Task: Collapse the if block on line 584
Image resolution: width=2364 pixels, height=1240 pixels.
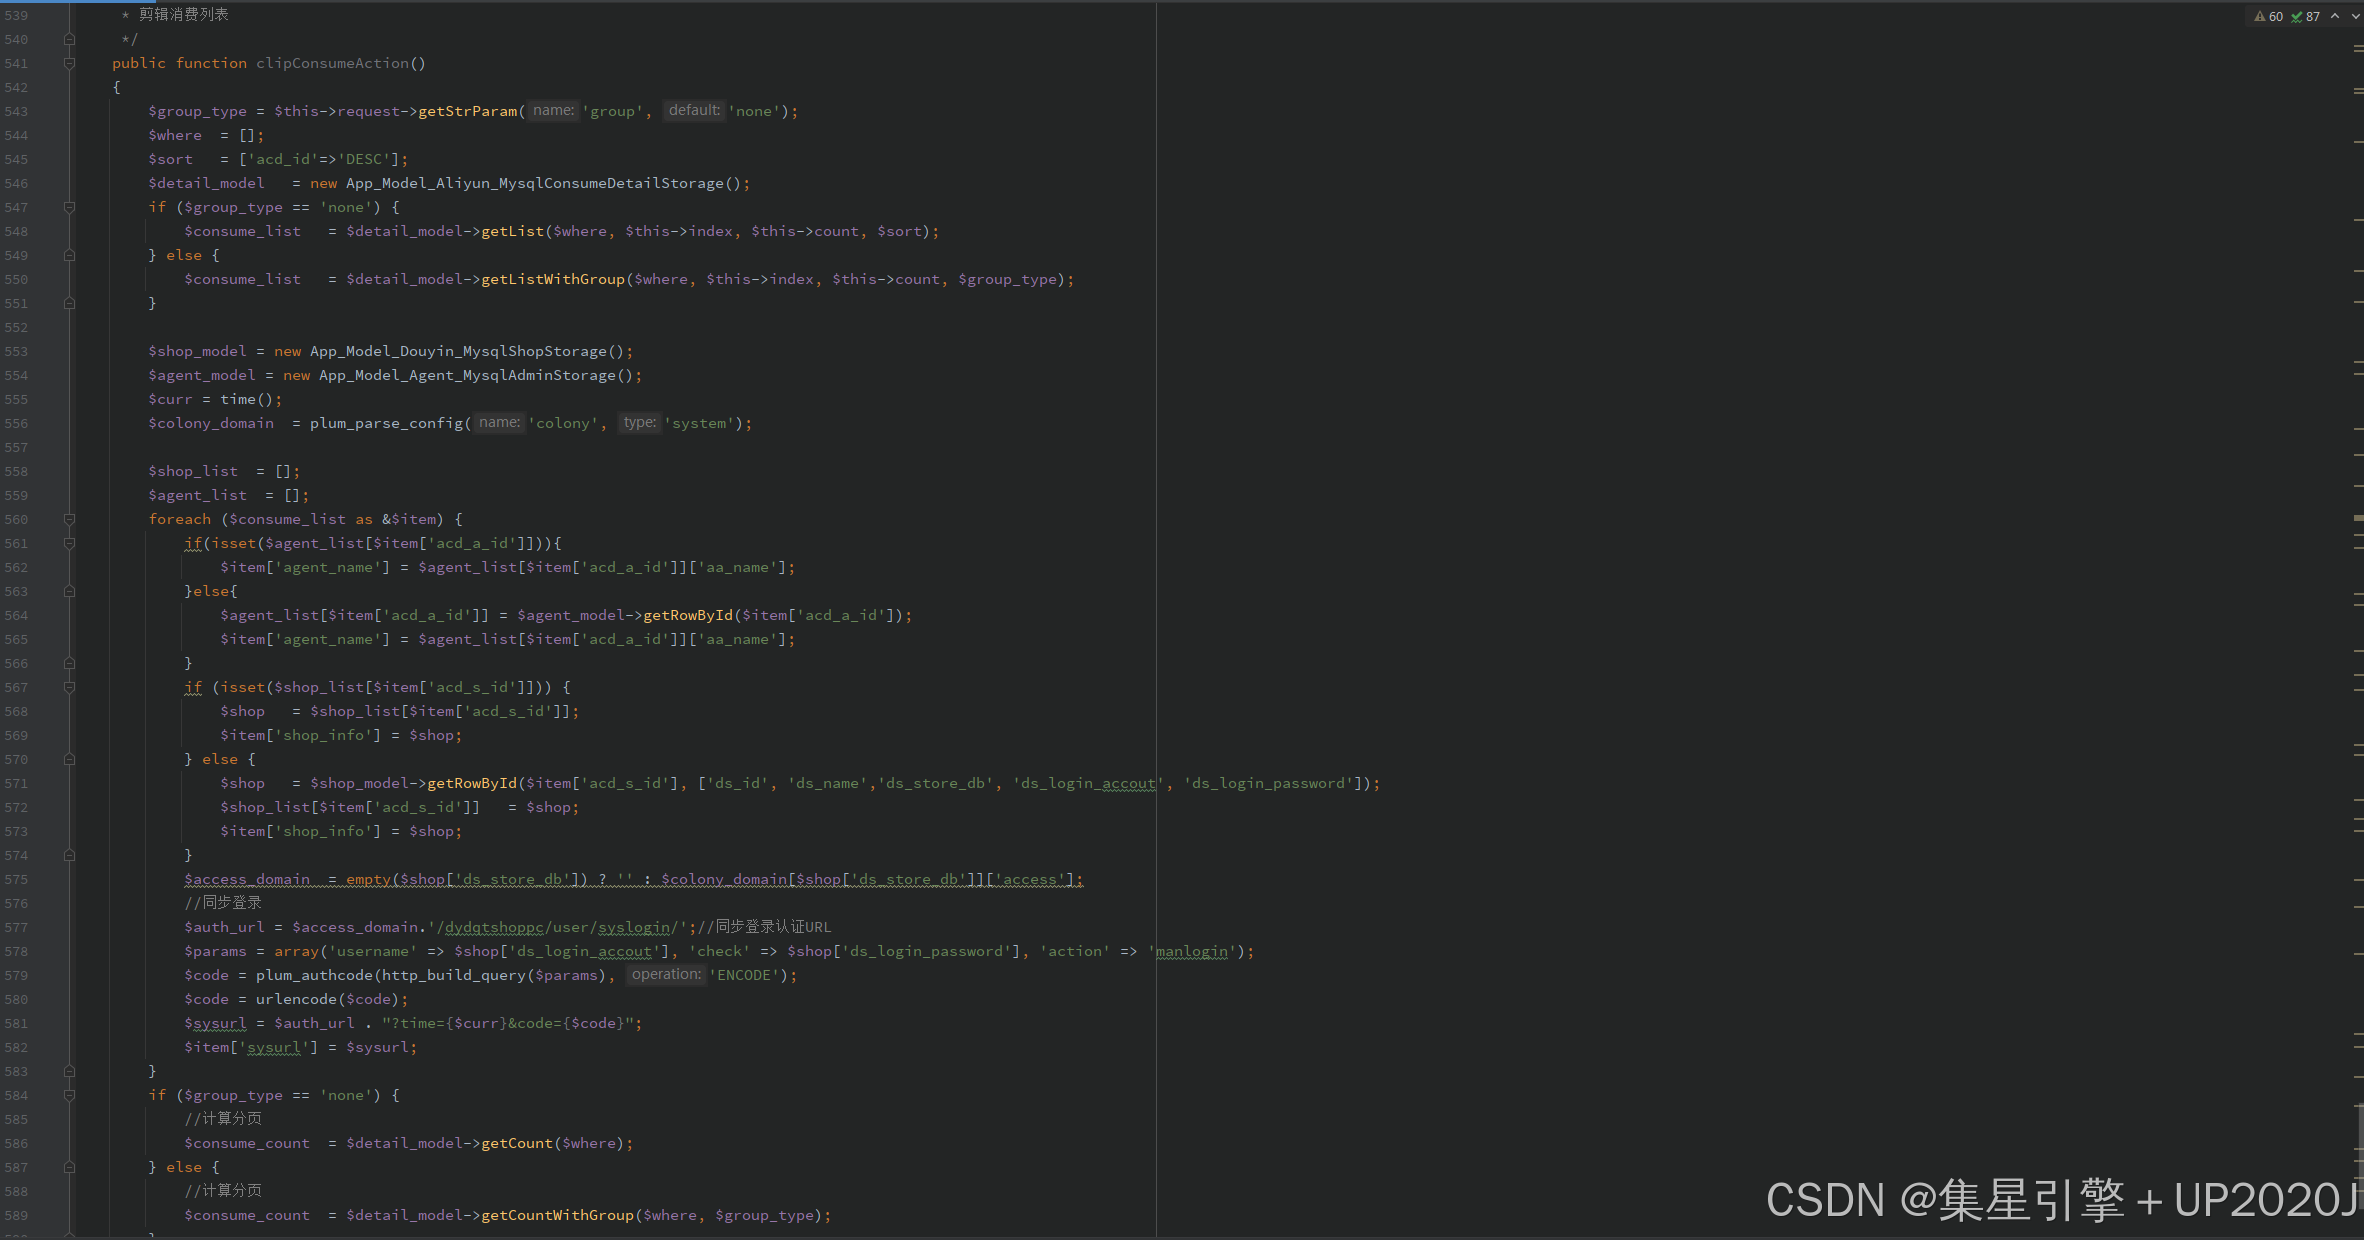Action: [x=69, y=1095]
